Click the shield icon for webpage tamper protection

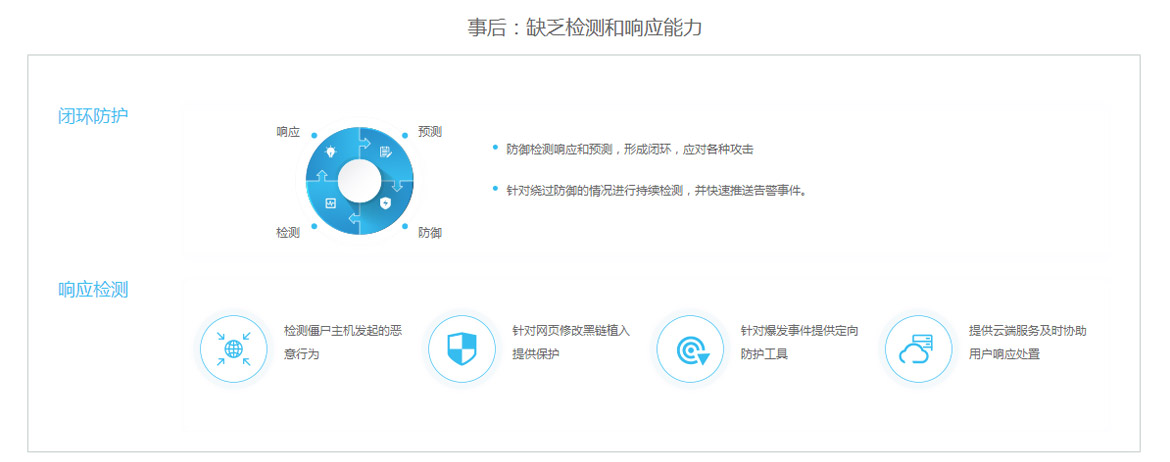[x=461, y=349]
